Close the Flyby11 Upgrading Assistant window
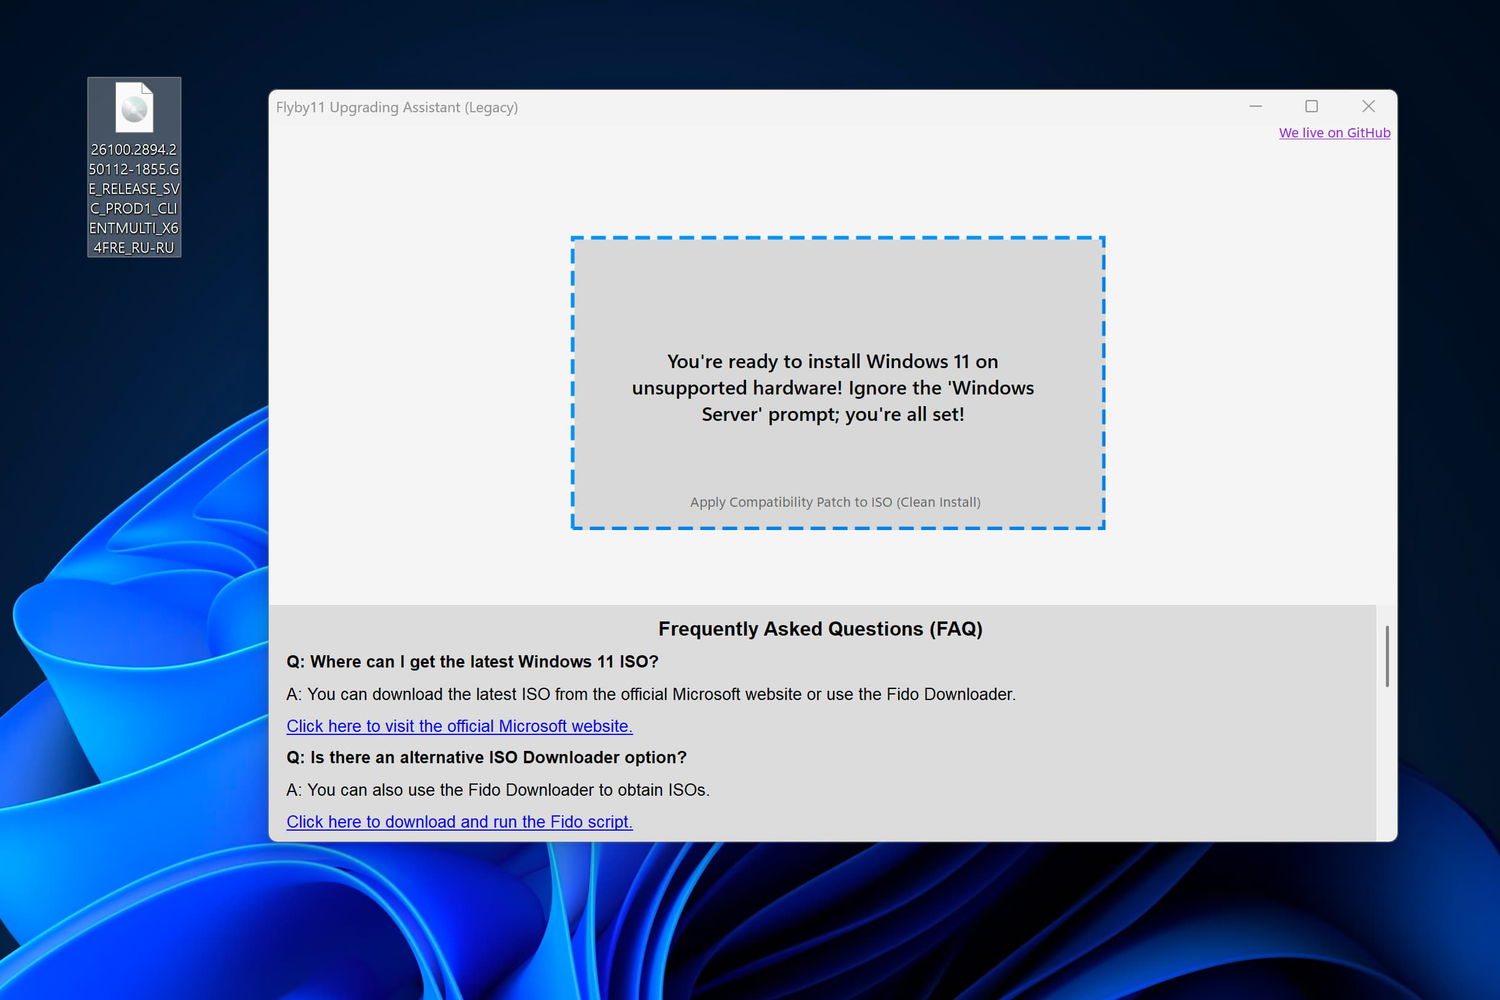Viewport: 1500px width, 1000px height. tap(1369, 106)
